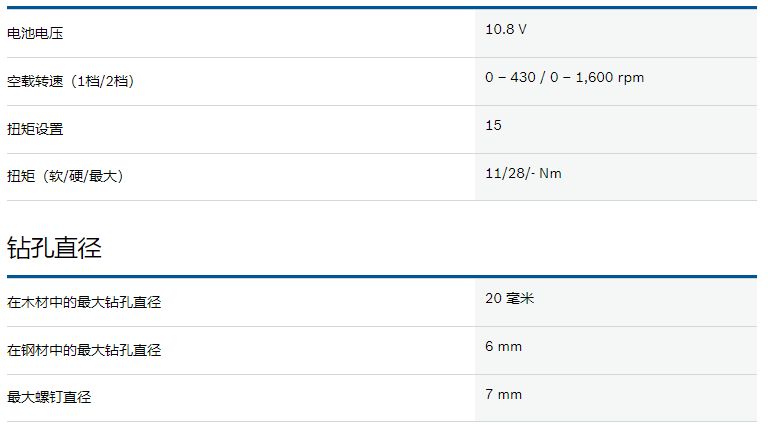Screen dimensions: 768x425
Task: Click the 0 – 430 / 0 – 1,600 rpm value
Action: (564, 77)
